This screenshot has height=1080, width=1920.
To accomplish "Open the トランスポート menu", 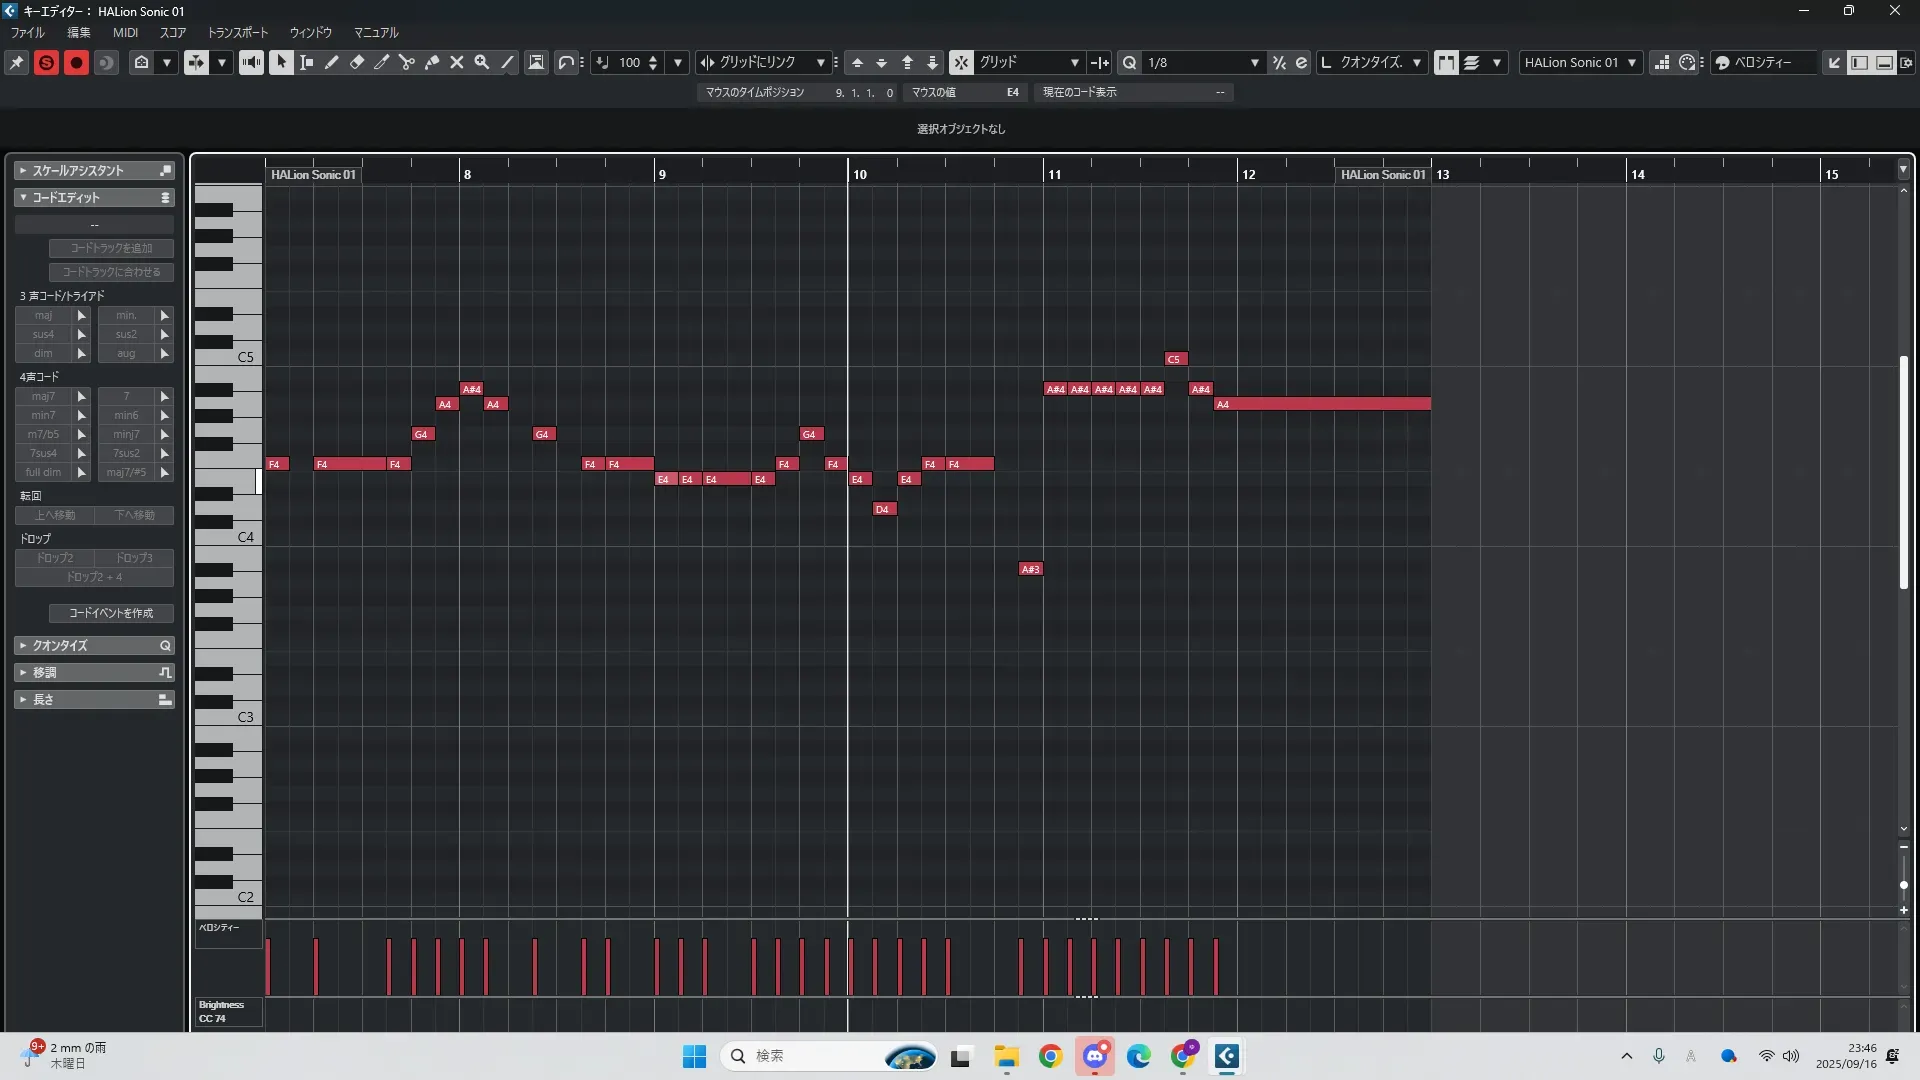I will point(237,32).
